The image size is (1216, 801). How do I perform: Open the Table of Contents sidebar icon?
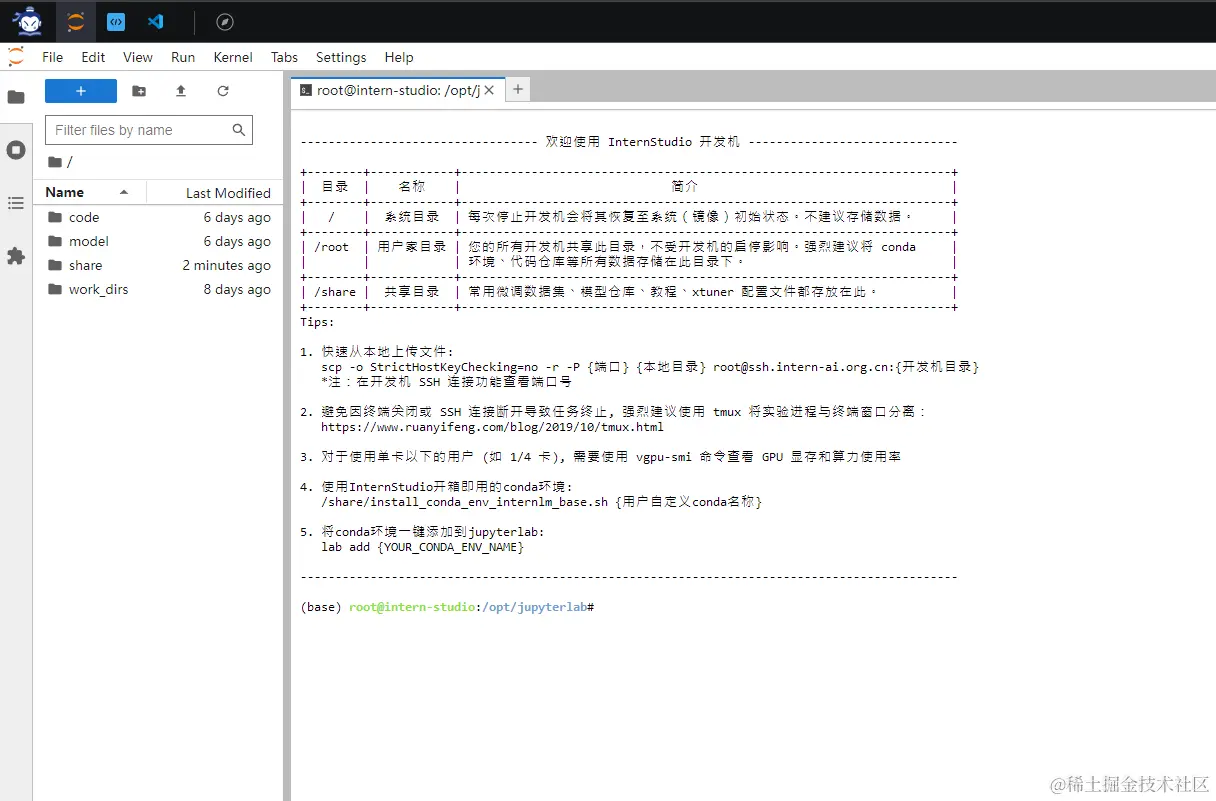tap(16, 203)
